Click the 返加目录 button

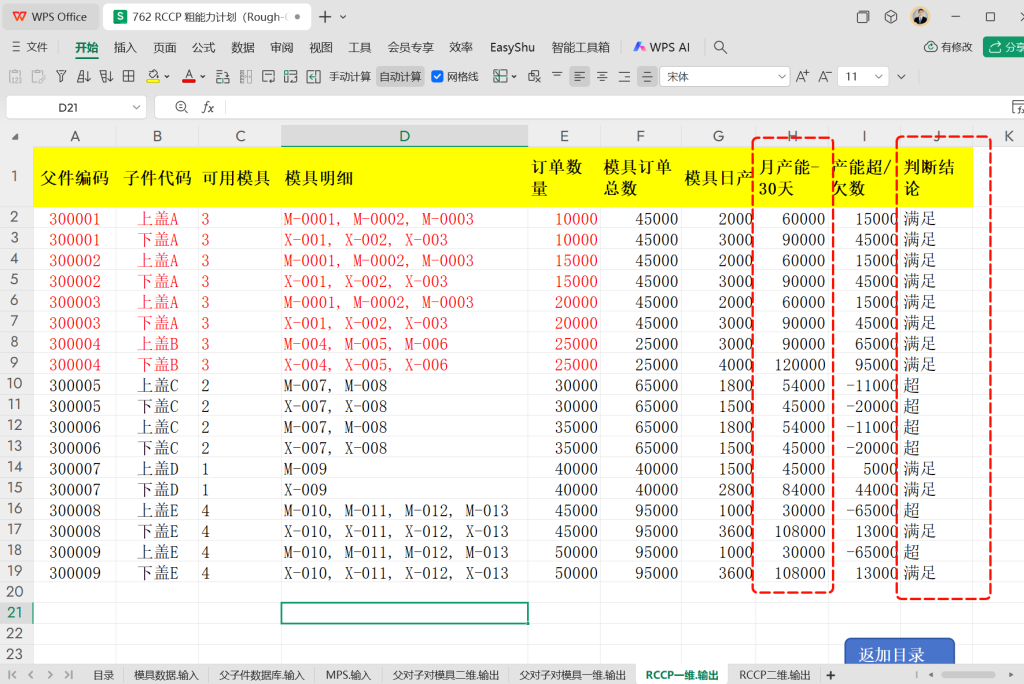pos(899,653)
